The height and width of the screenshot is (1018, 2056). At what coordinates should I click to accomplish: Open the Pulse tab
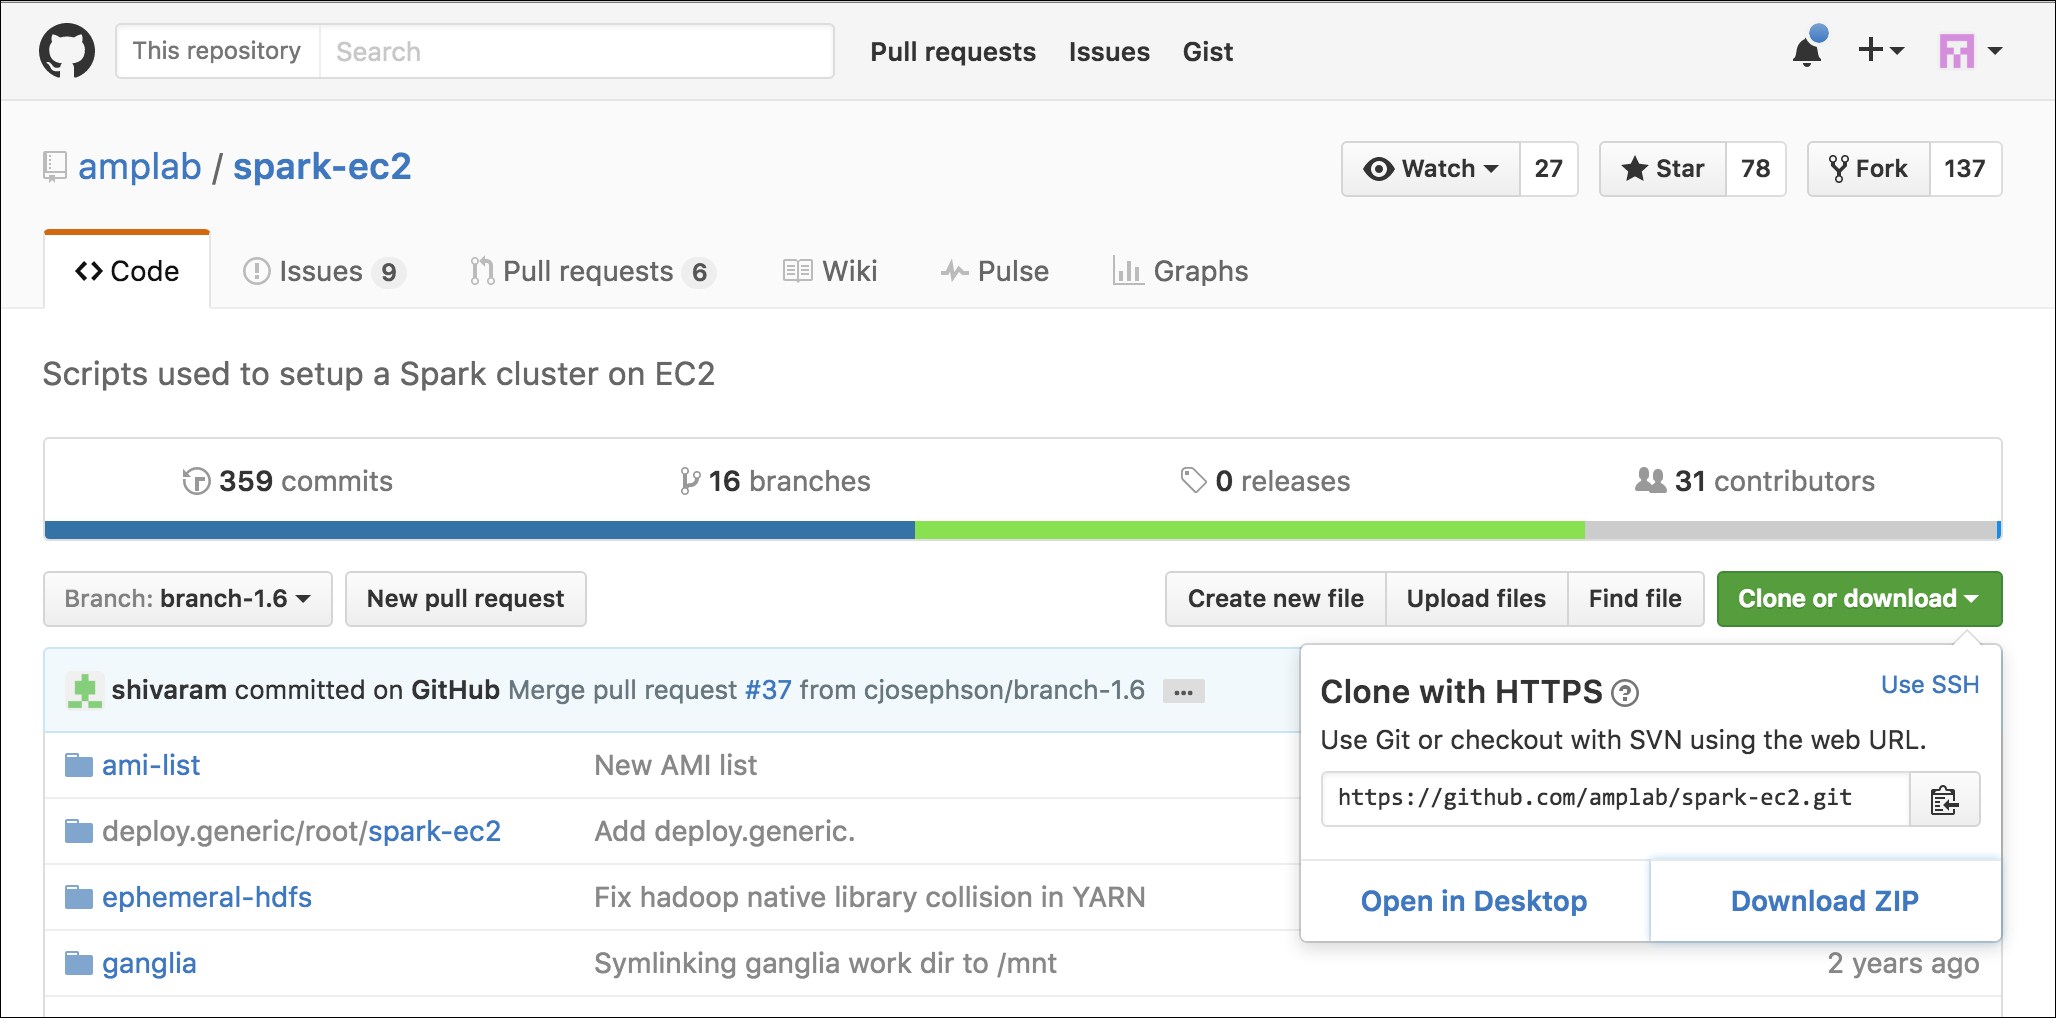coord(994,271)
